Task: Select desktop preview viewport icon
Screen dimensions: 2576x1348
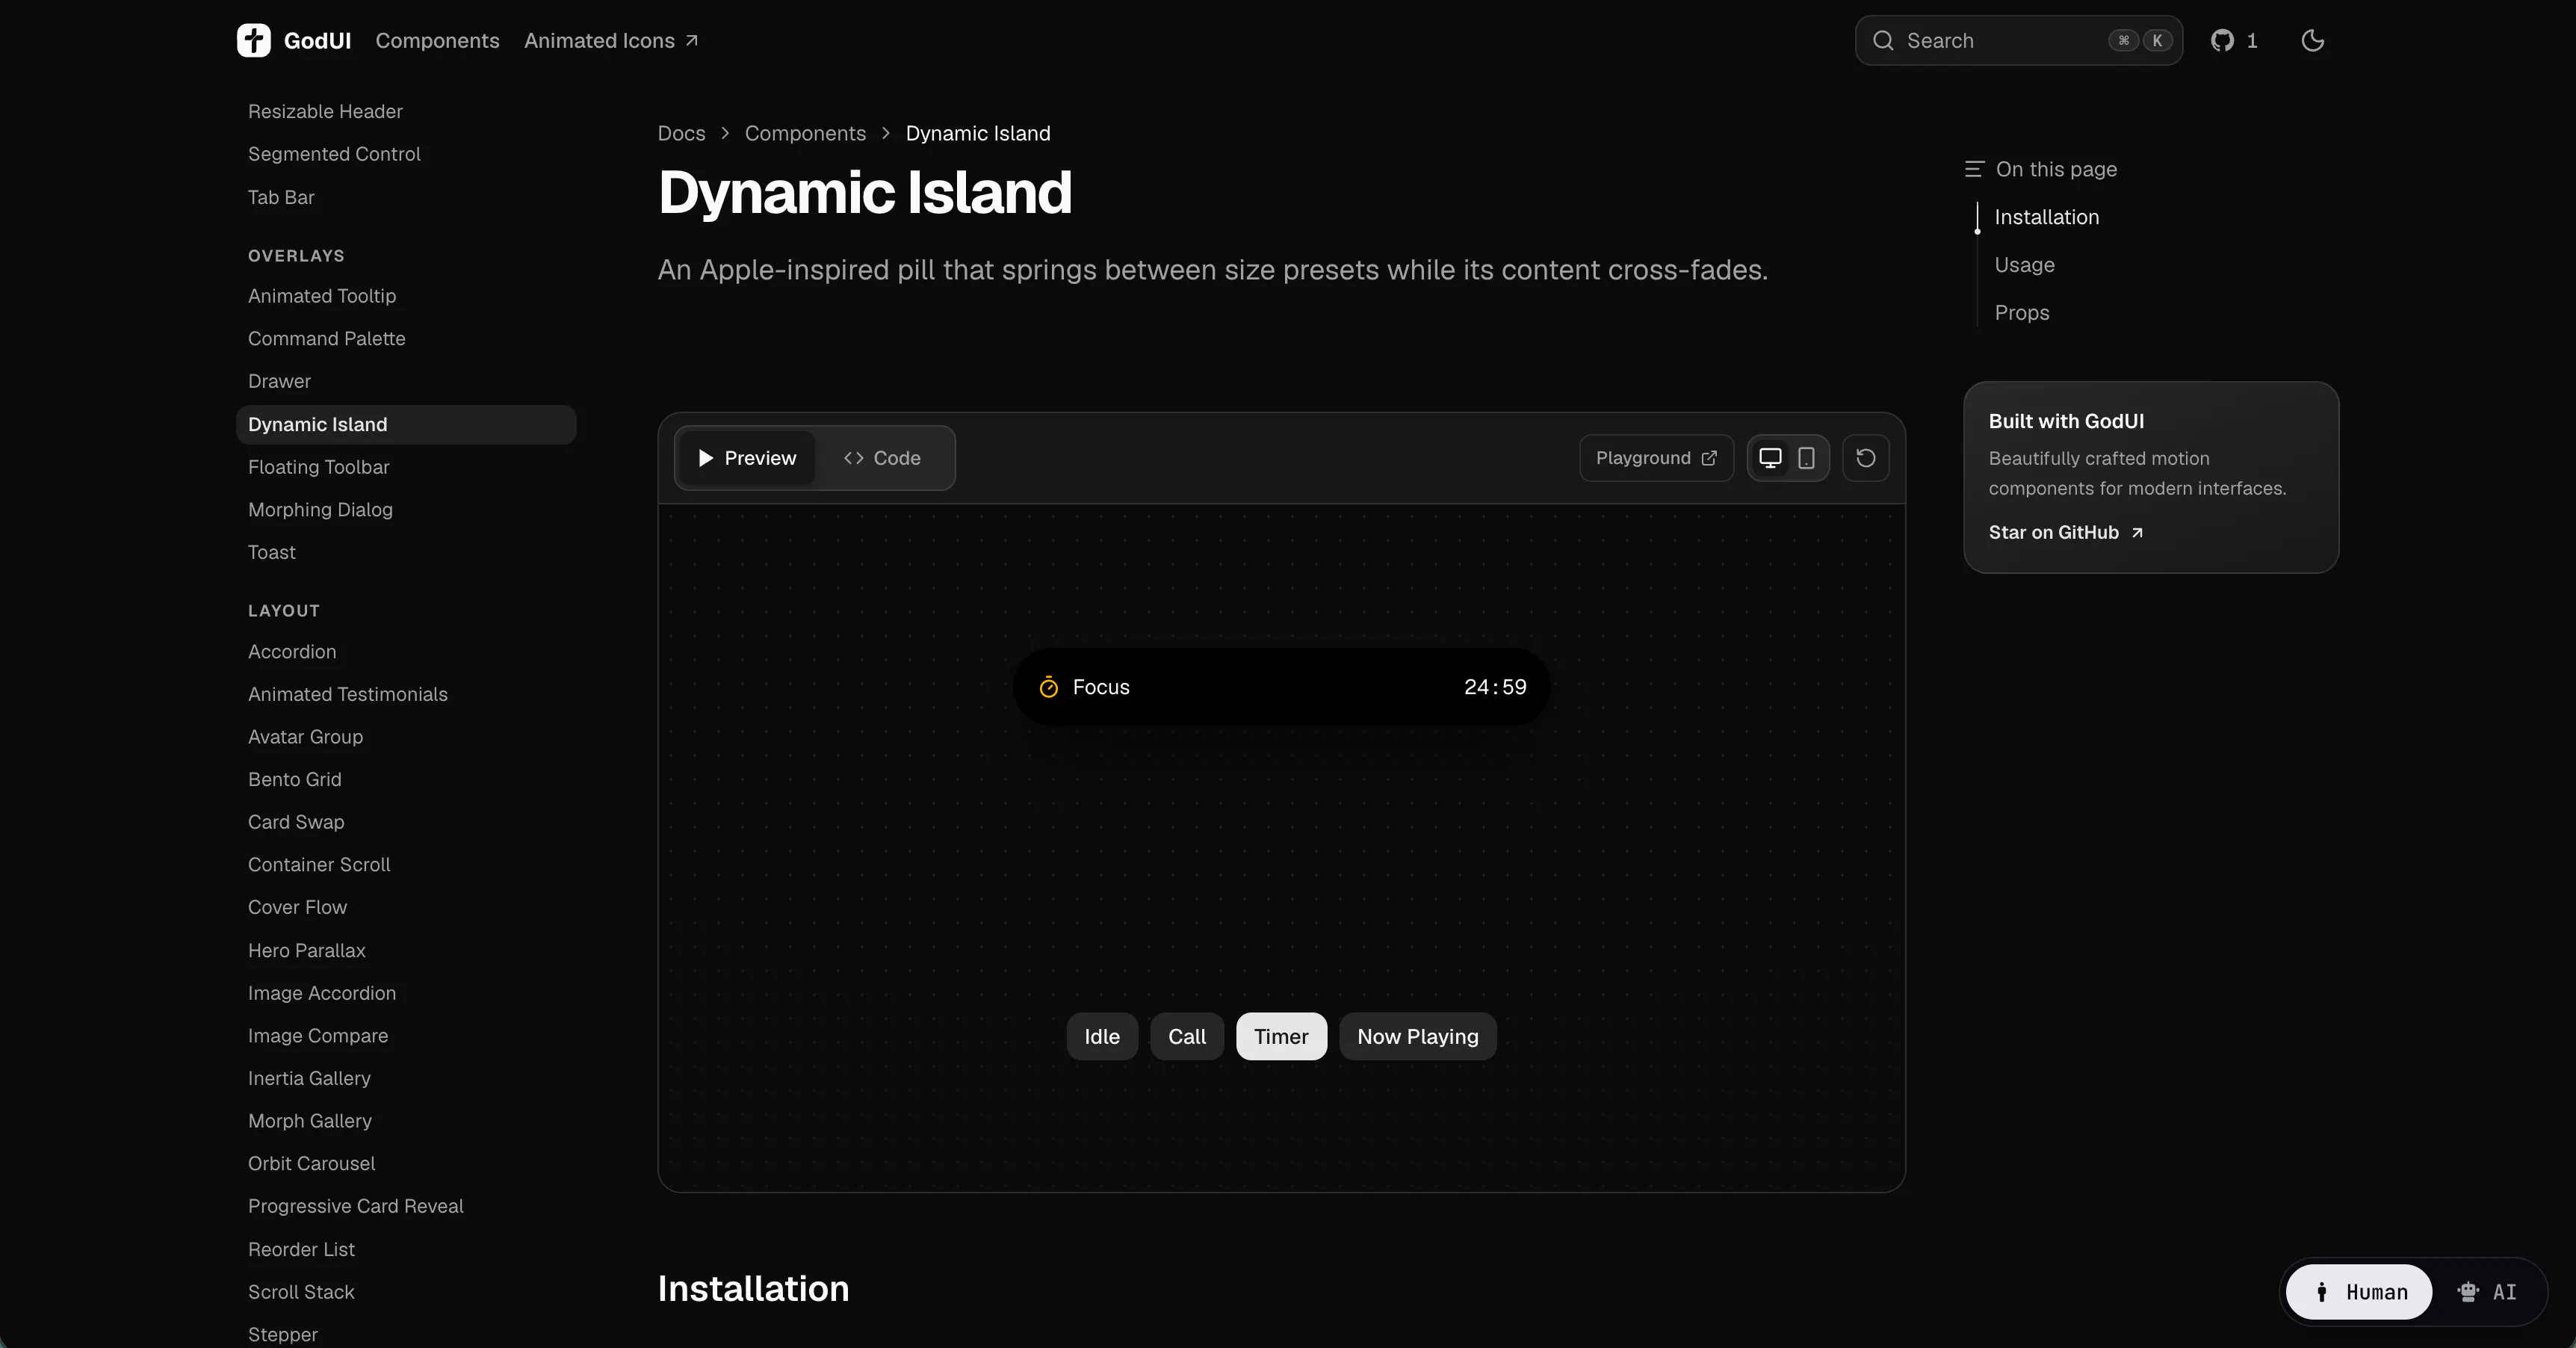Action: click(x=1770, y=458)
